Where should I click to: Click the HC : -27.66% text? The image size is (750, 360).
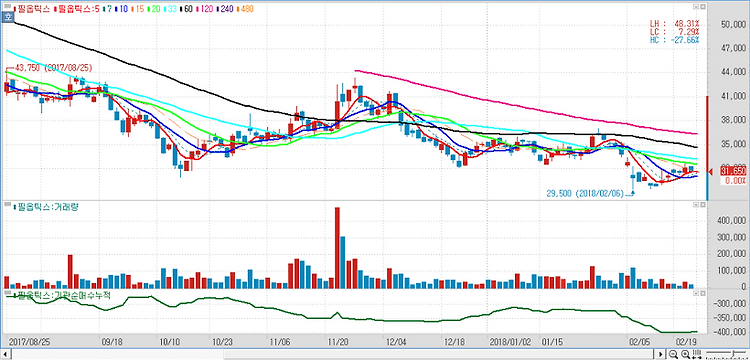click(x=674, y=40)
